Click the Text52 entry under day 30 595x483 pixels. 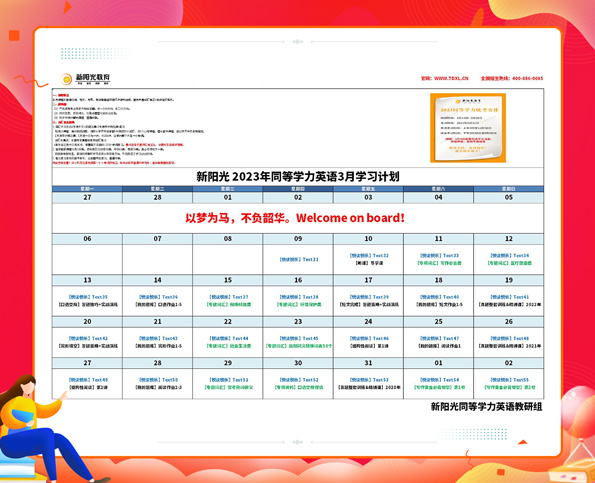299,380
